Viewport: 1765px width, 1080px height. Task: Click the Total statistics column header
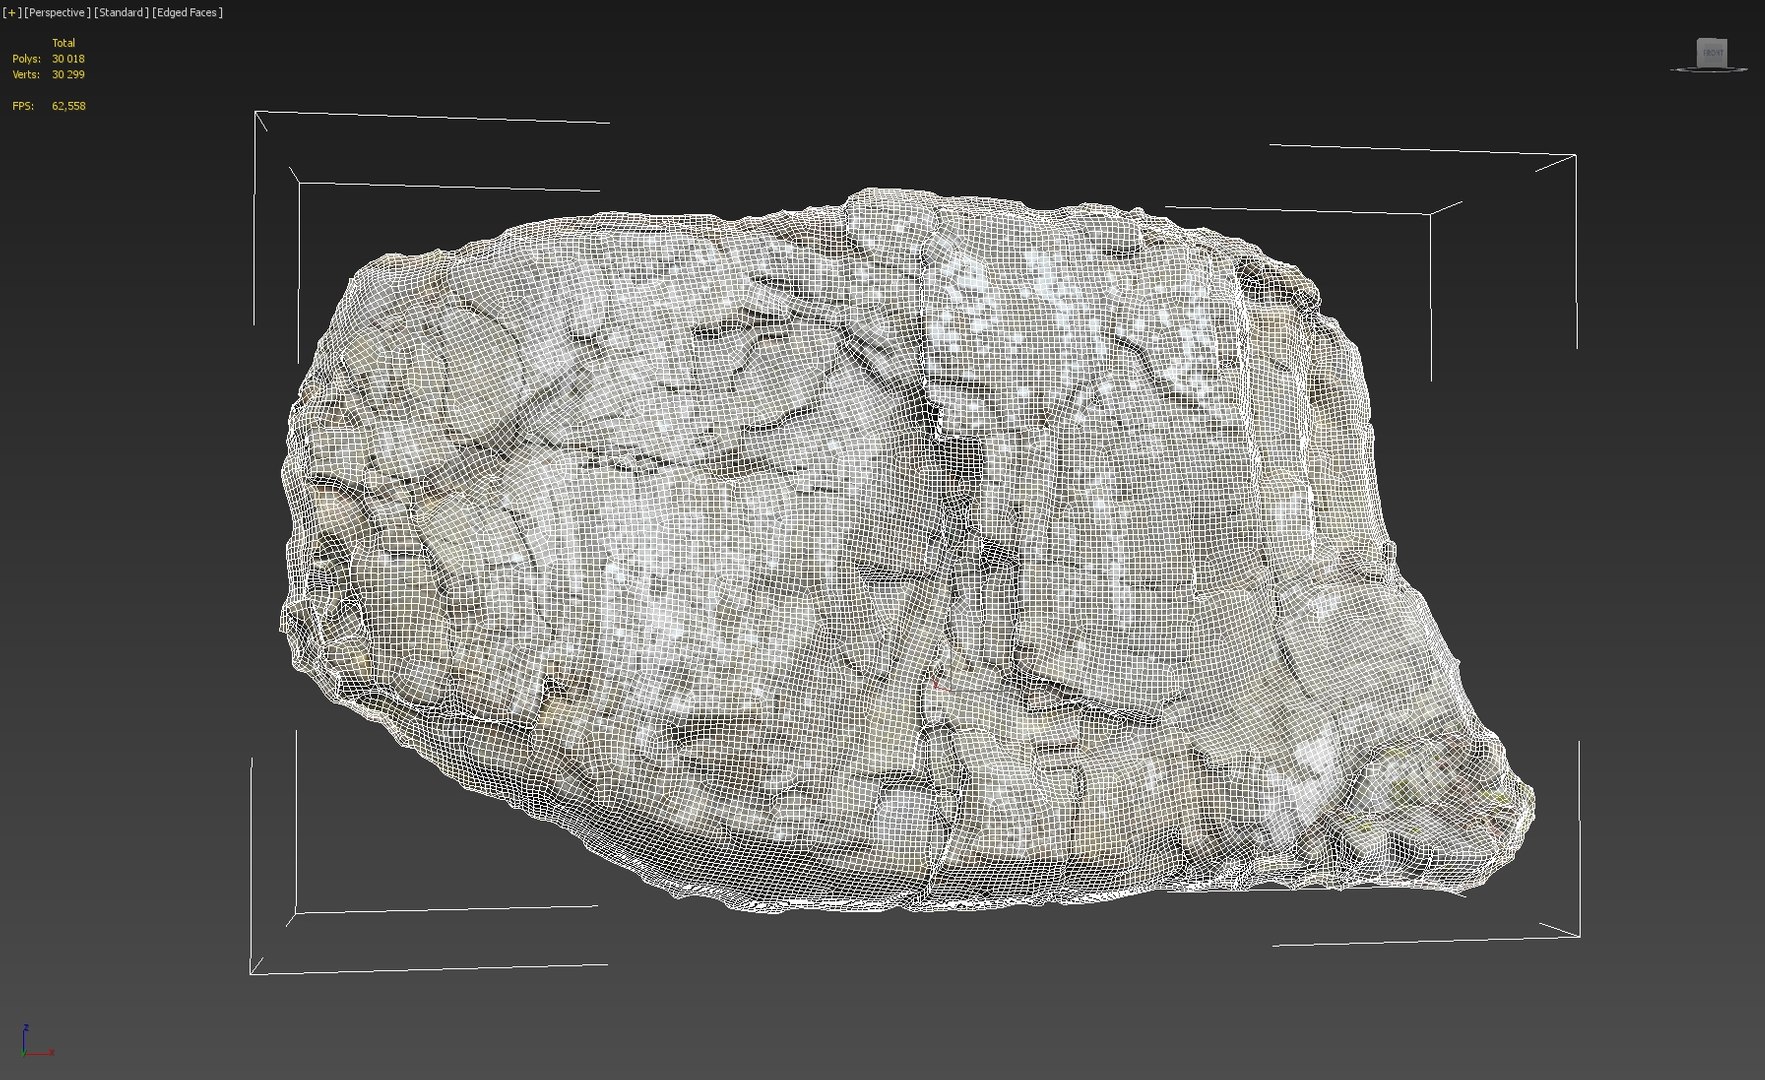tap(63, 43)
